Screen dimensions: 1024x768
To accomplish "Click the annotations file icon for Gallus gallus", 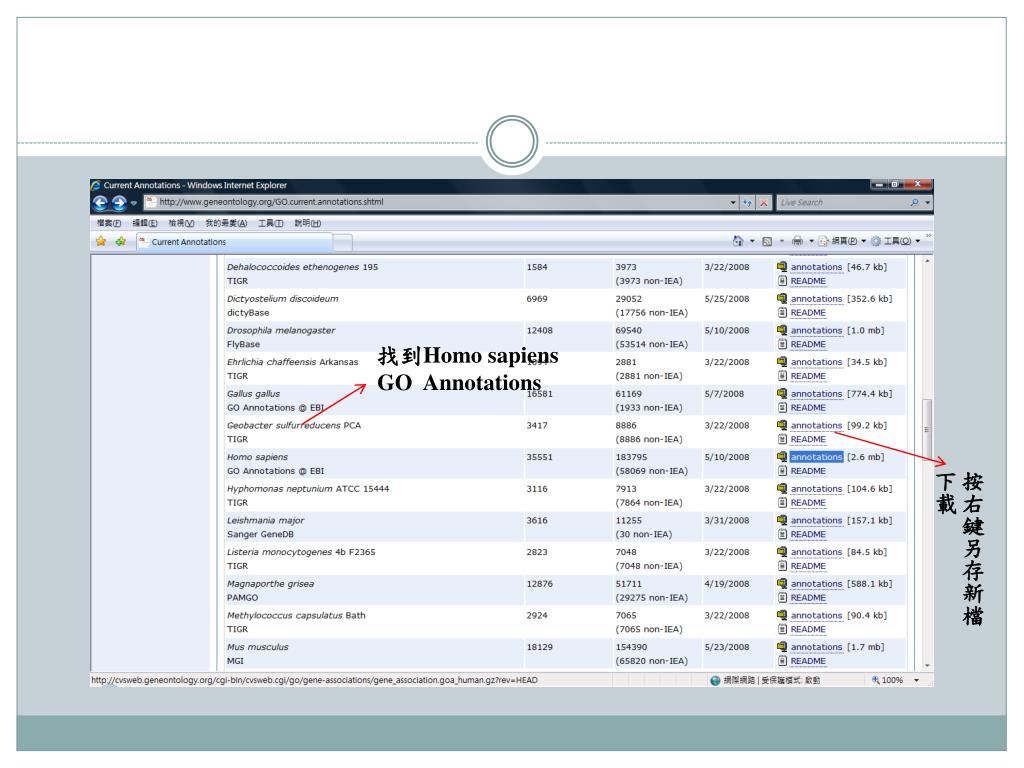I will pos(782,393).
